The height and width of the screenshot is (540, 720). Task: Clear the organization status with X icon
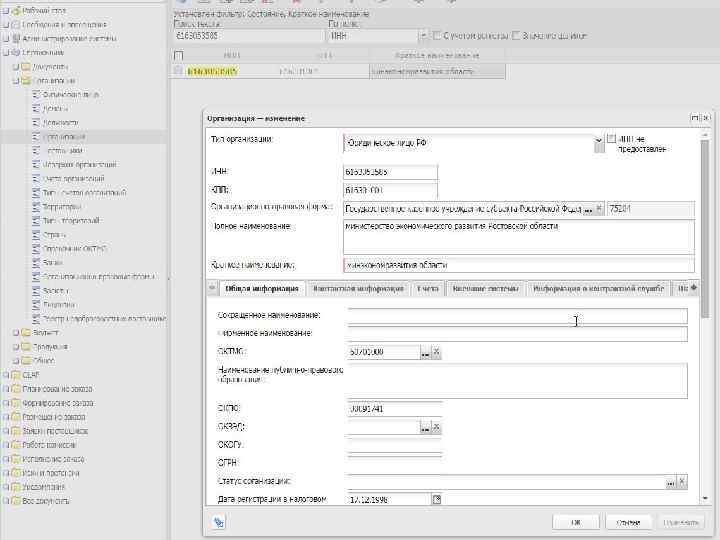coord(682,482)
